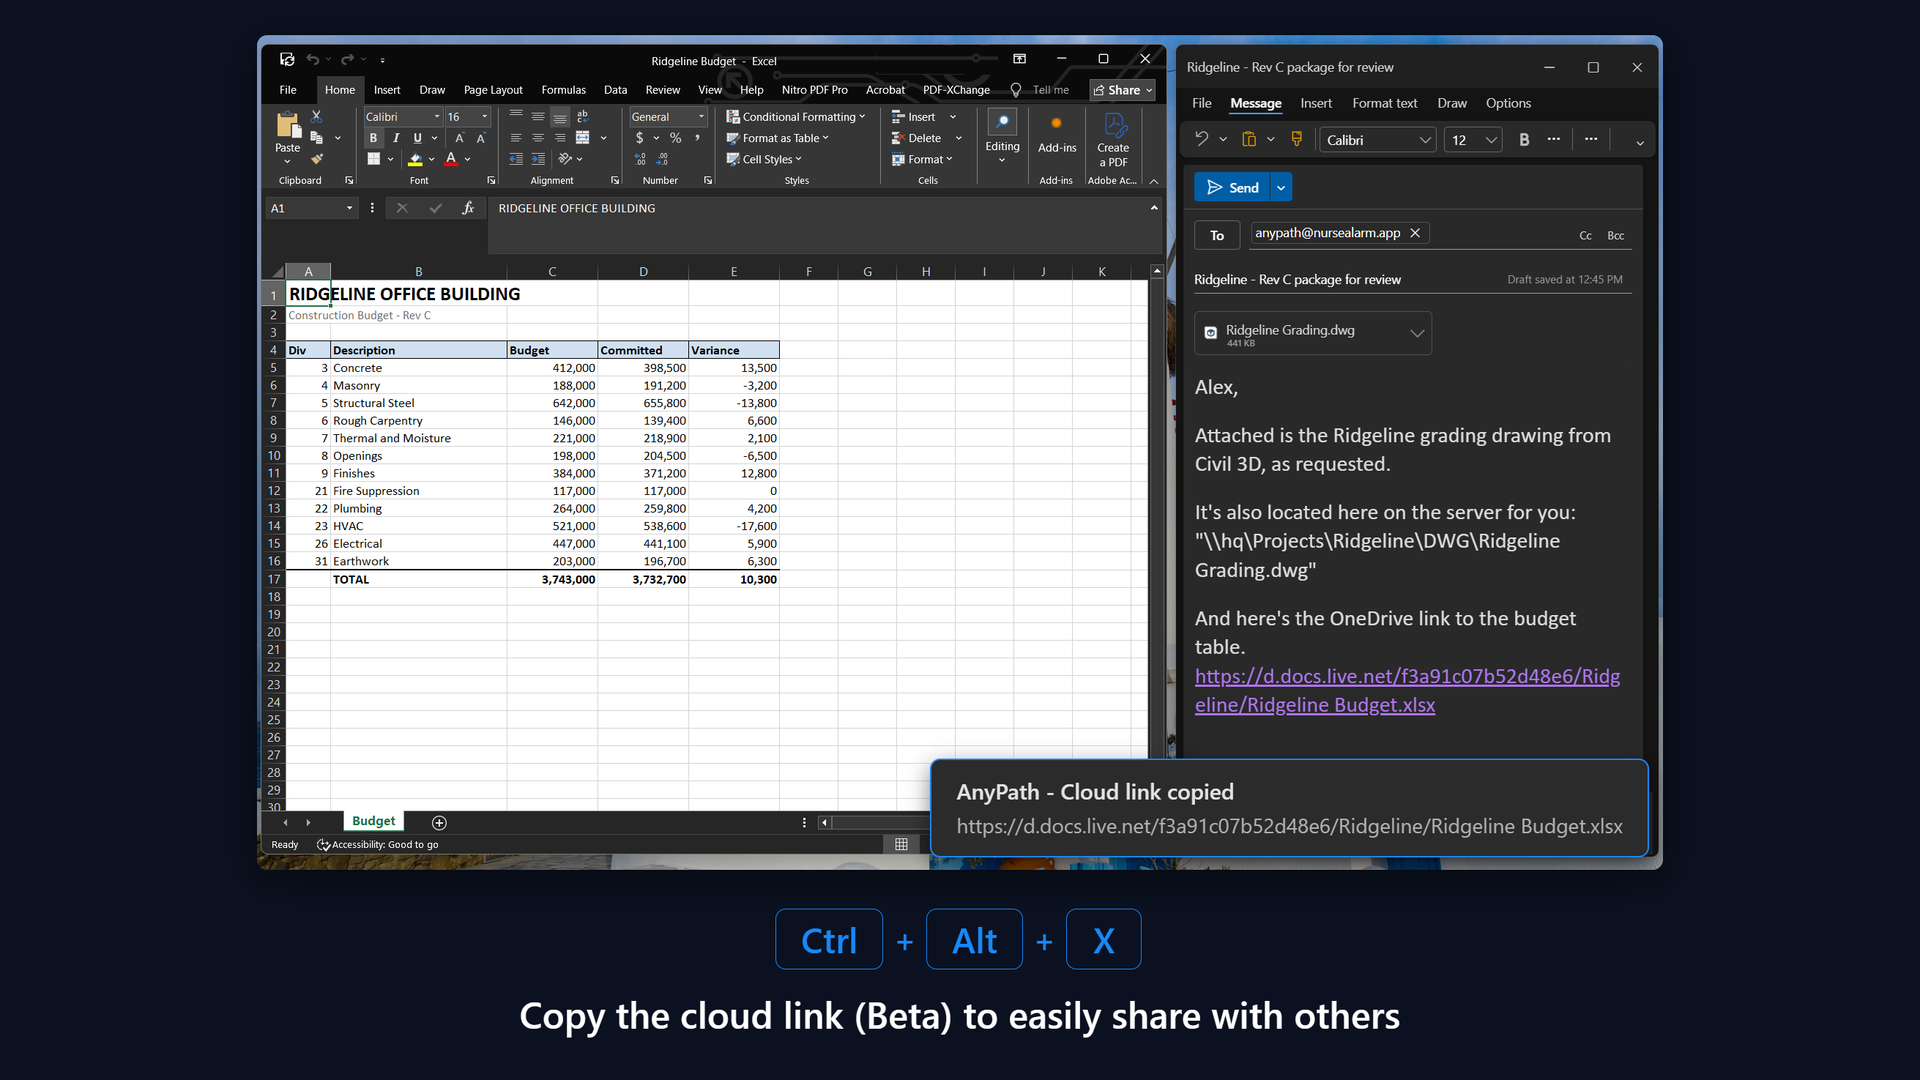Click the Name Box showing A1

312,208
